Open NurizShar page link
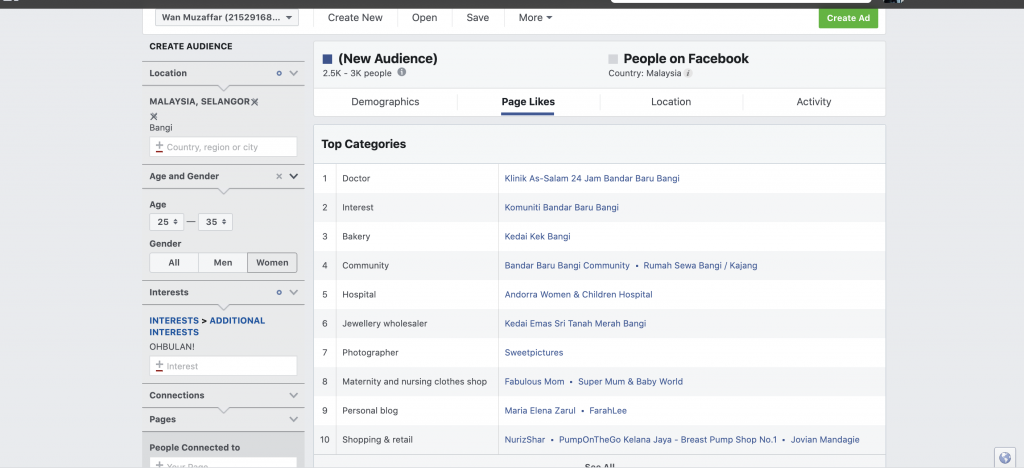Screen dimensions: 1024x468 tap(525, 440)
